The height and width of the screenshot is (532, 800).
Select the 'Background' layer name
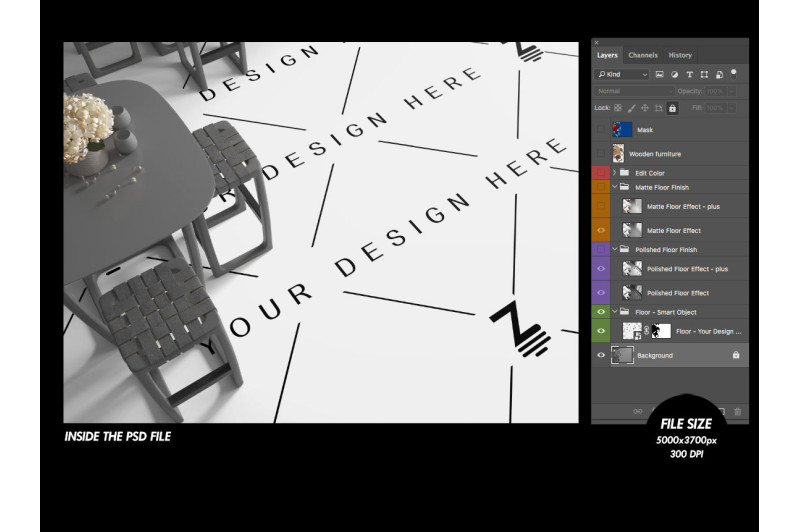pos(655,356)
